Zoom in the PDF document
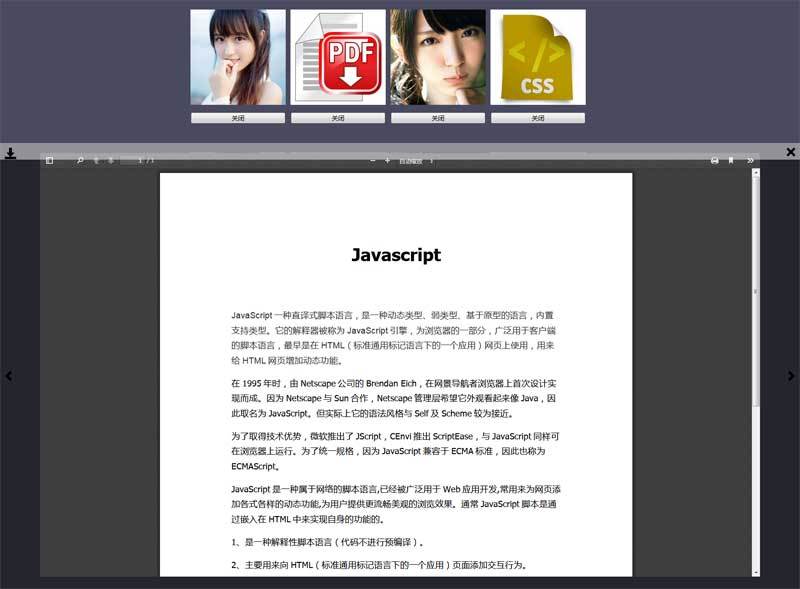 pyautogui.click(x=387, y=160)
